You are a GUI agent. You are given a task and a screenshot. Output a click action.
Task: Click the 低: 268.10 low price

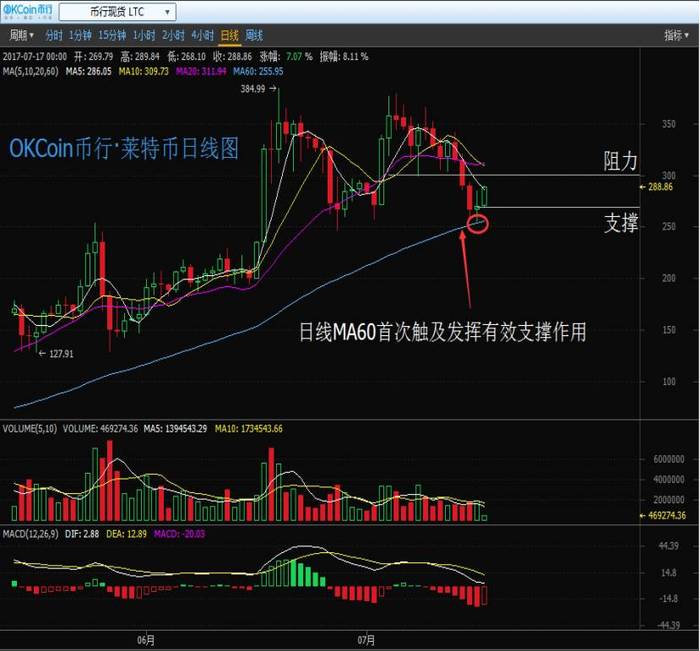[x=187, y=57]
